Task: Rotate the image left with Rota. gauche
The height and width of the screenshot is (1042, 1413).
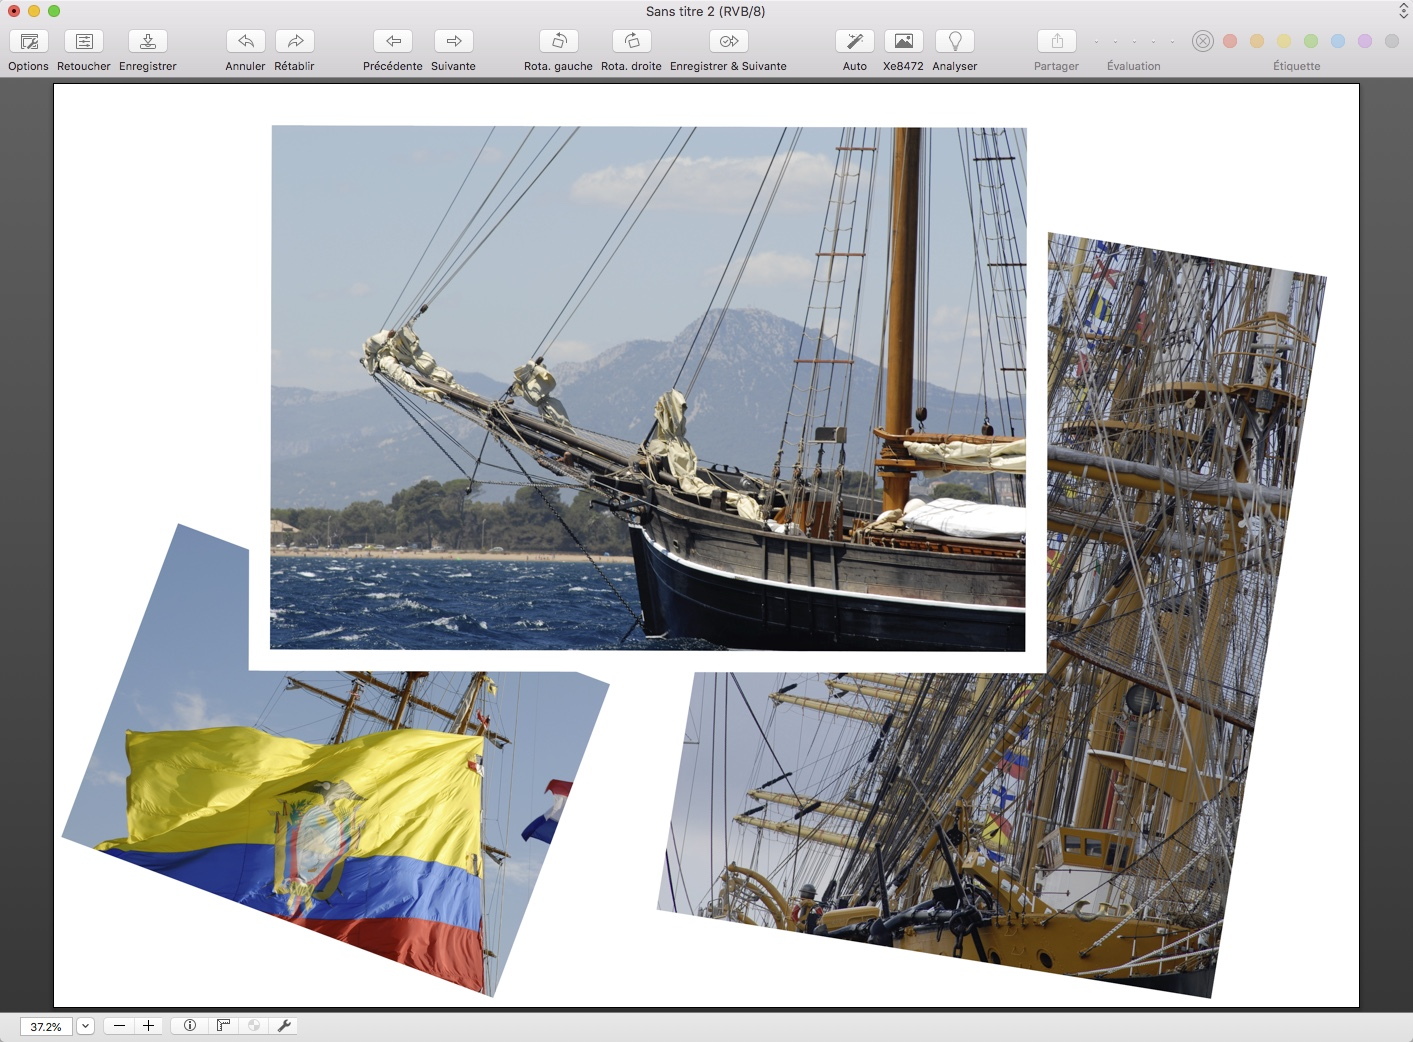Action: click(x=559, y=41)
